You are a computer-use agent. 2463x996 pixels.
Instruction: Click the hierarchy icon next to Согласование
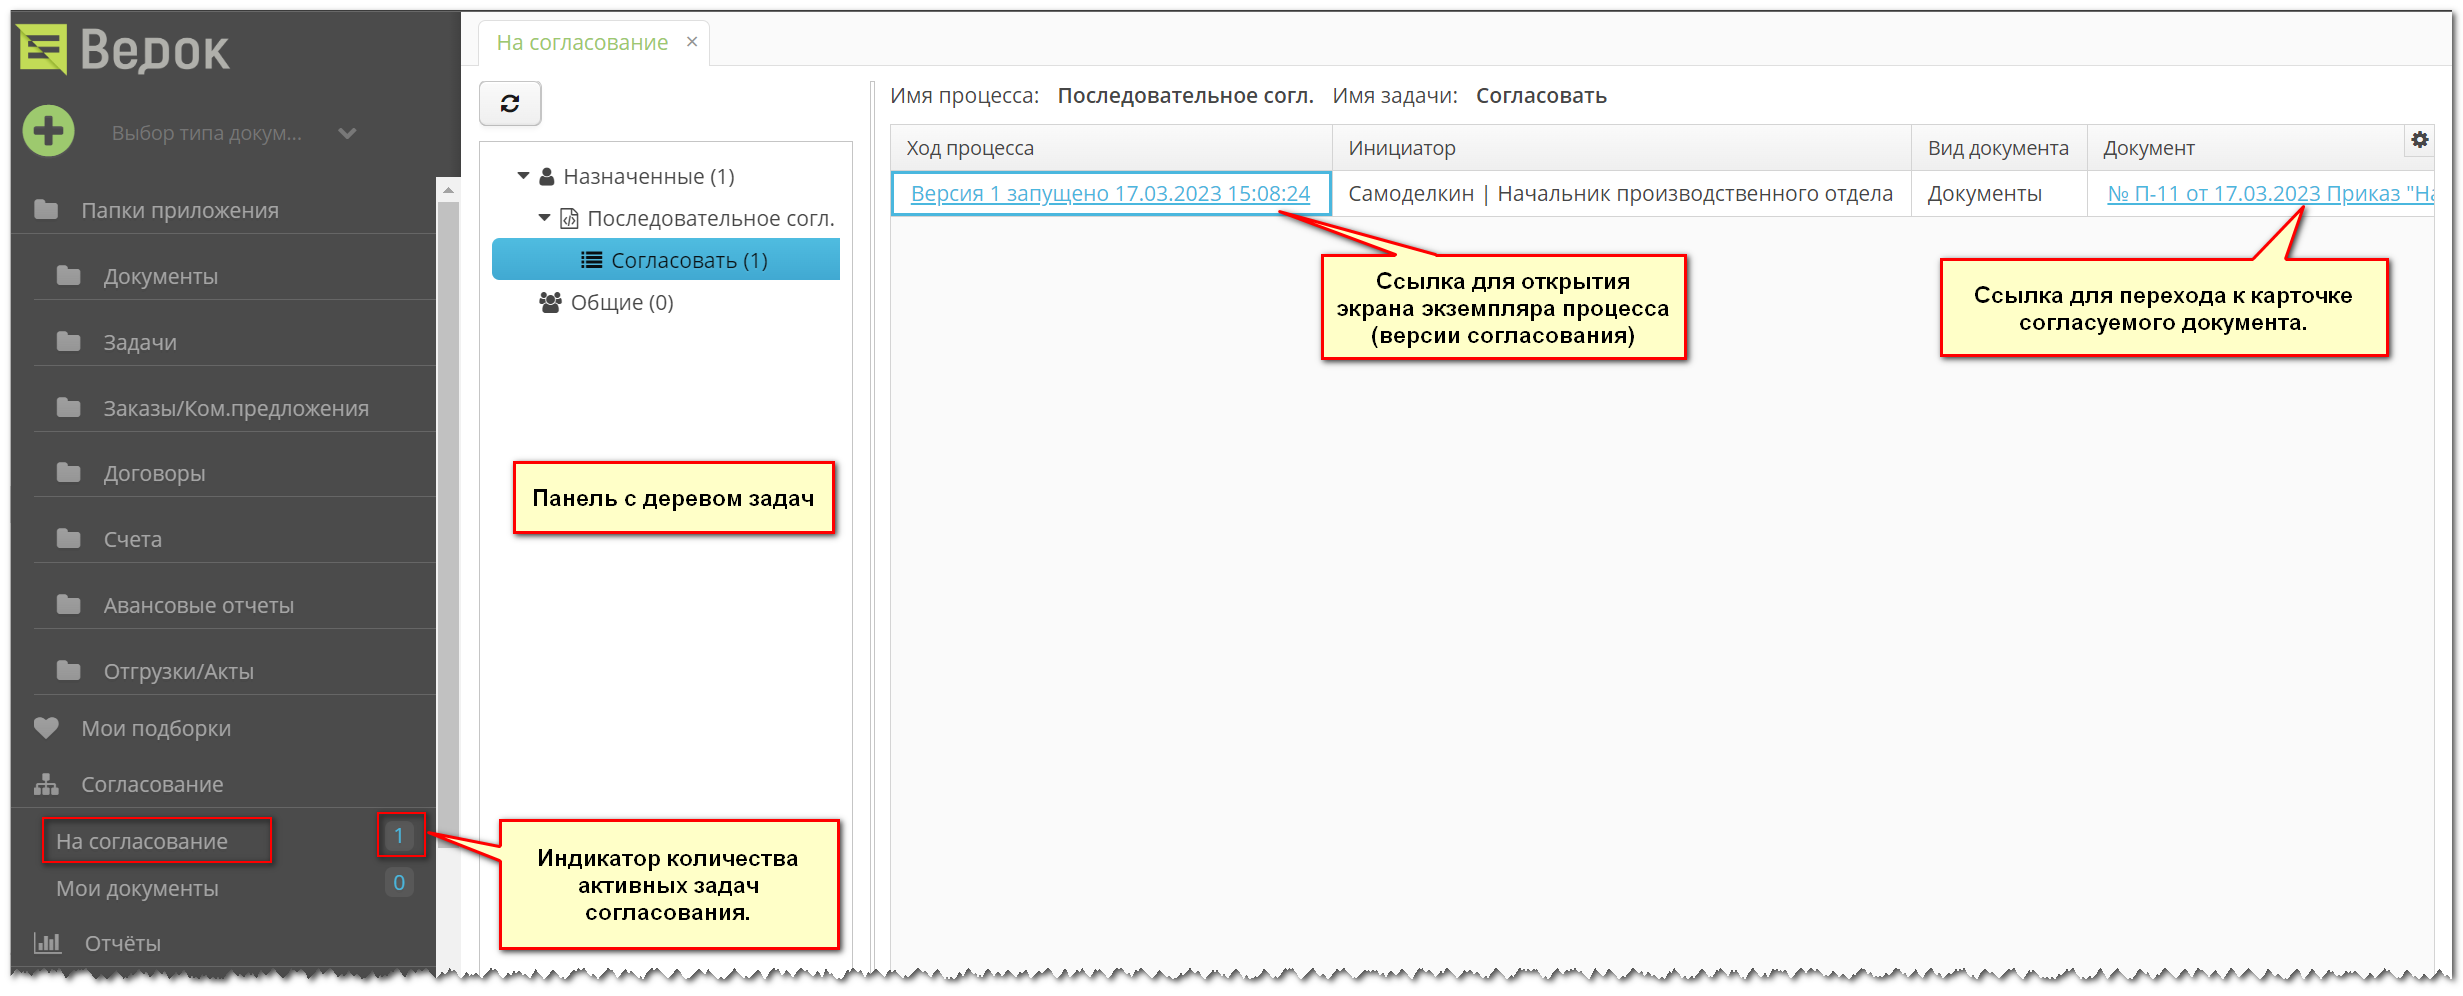[x=46, y=784]
